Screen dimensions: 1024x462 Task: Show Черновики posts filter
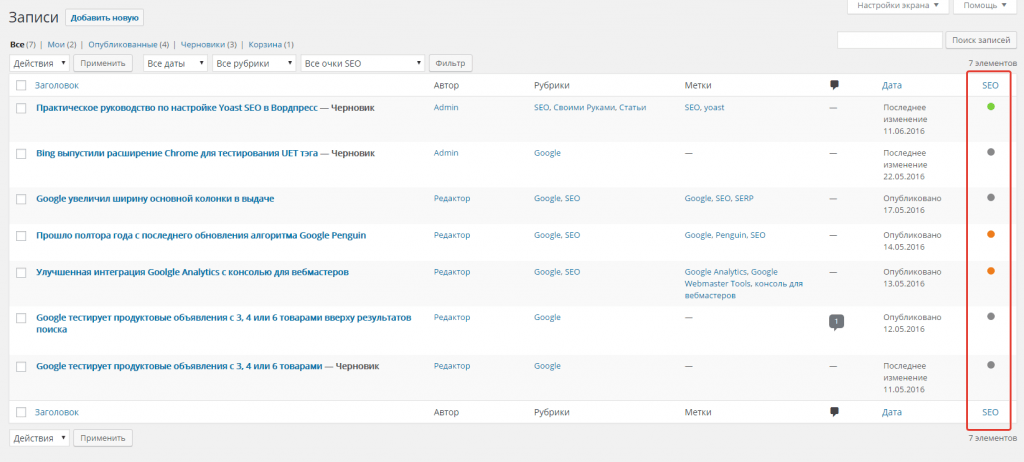click(x=203, y=44)
